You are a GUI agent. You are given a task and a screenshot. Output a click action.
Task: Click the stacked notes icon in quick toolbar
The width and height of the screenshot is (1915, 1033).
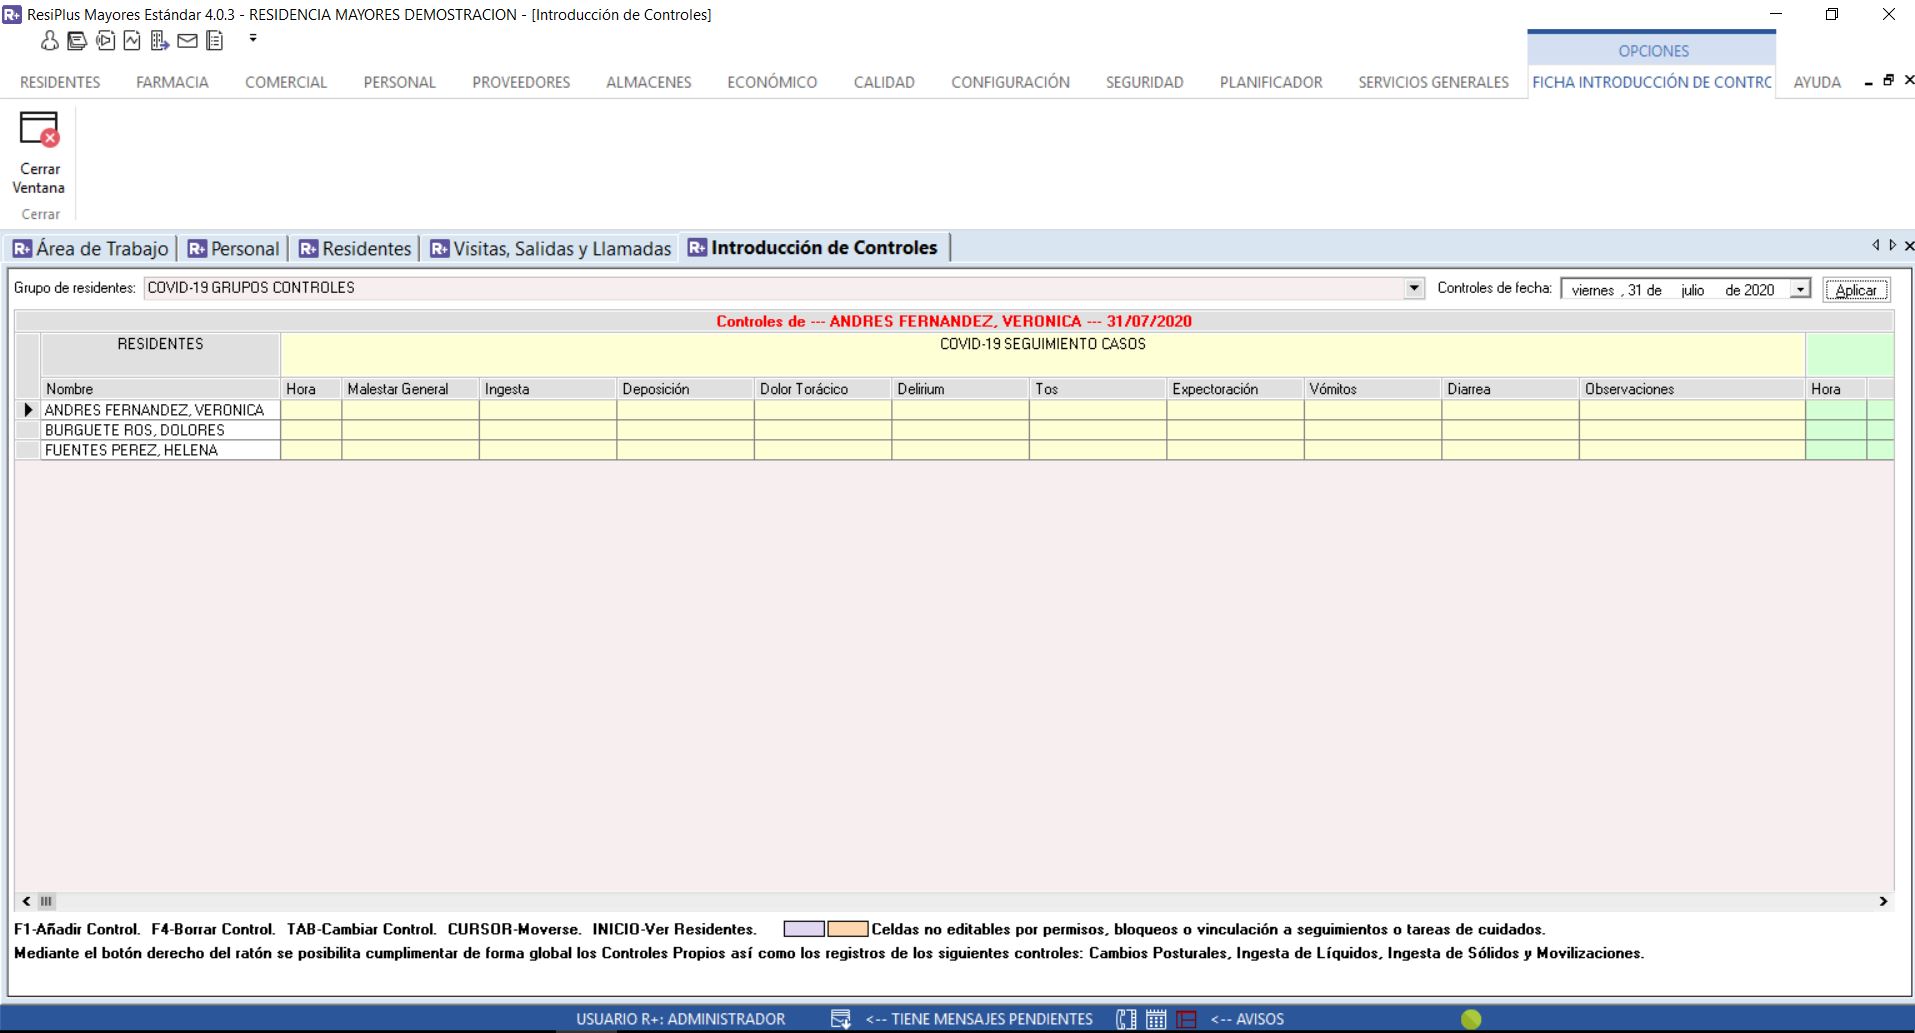(77, 40)
